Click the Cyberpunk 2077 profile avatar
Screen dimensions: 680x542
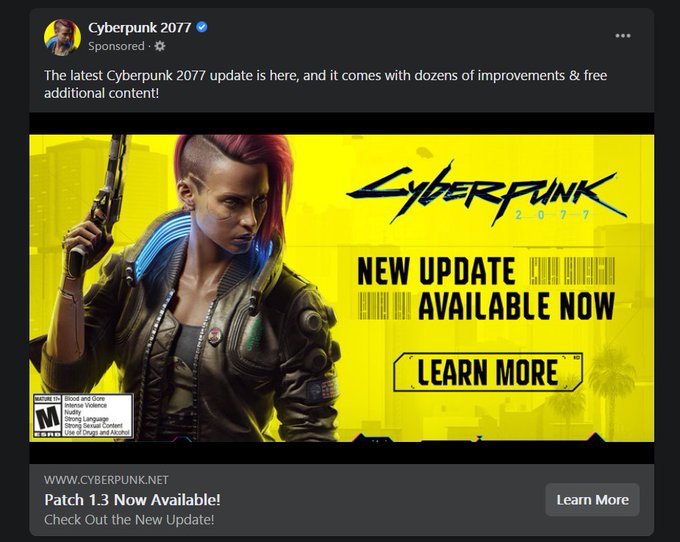click(62, 37)
